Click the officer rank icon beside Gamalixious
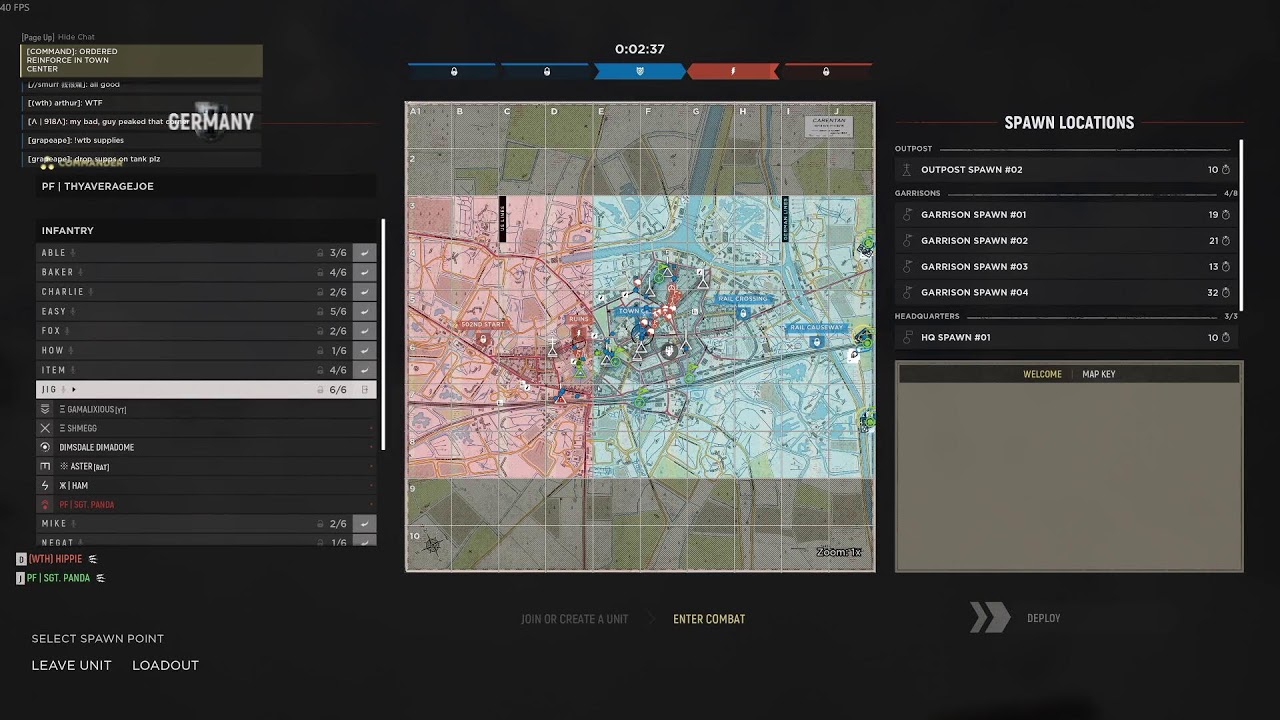 (45, 409)
